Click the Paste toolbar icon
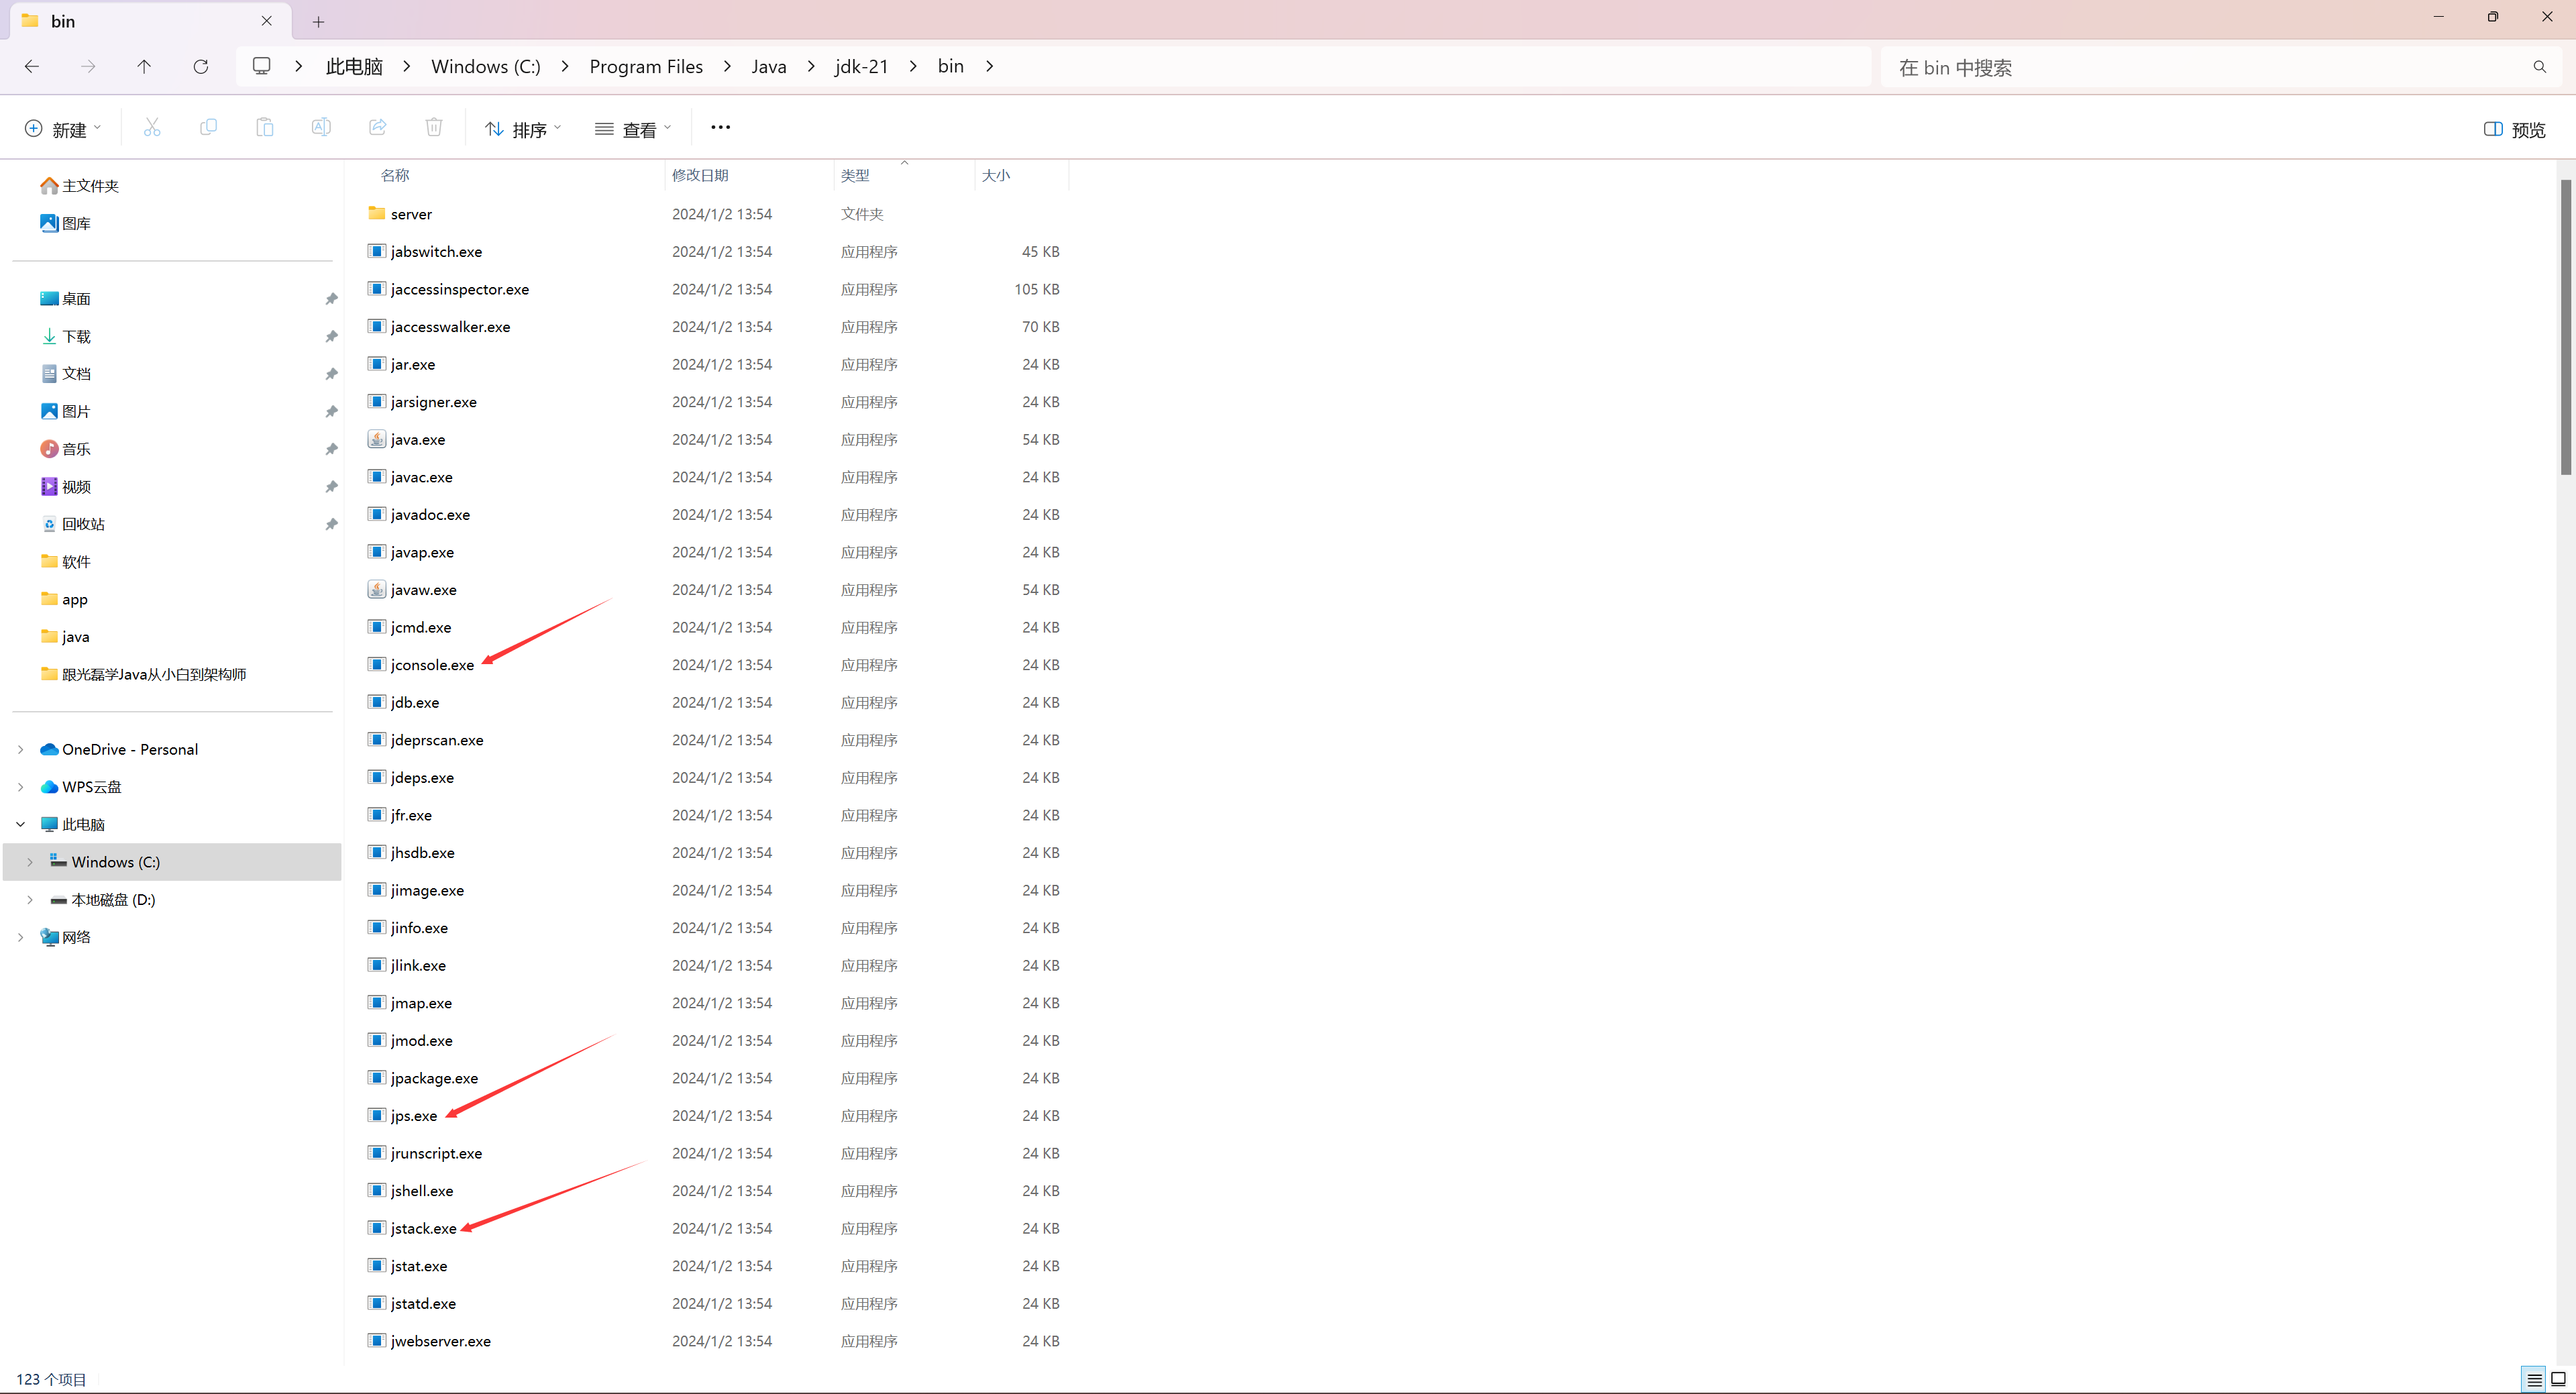This screenshot has height=1394, width=2576. click(265, 127)
